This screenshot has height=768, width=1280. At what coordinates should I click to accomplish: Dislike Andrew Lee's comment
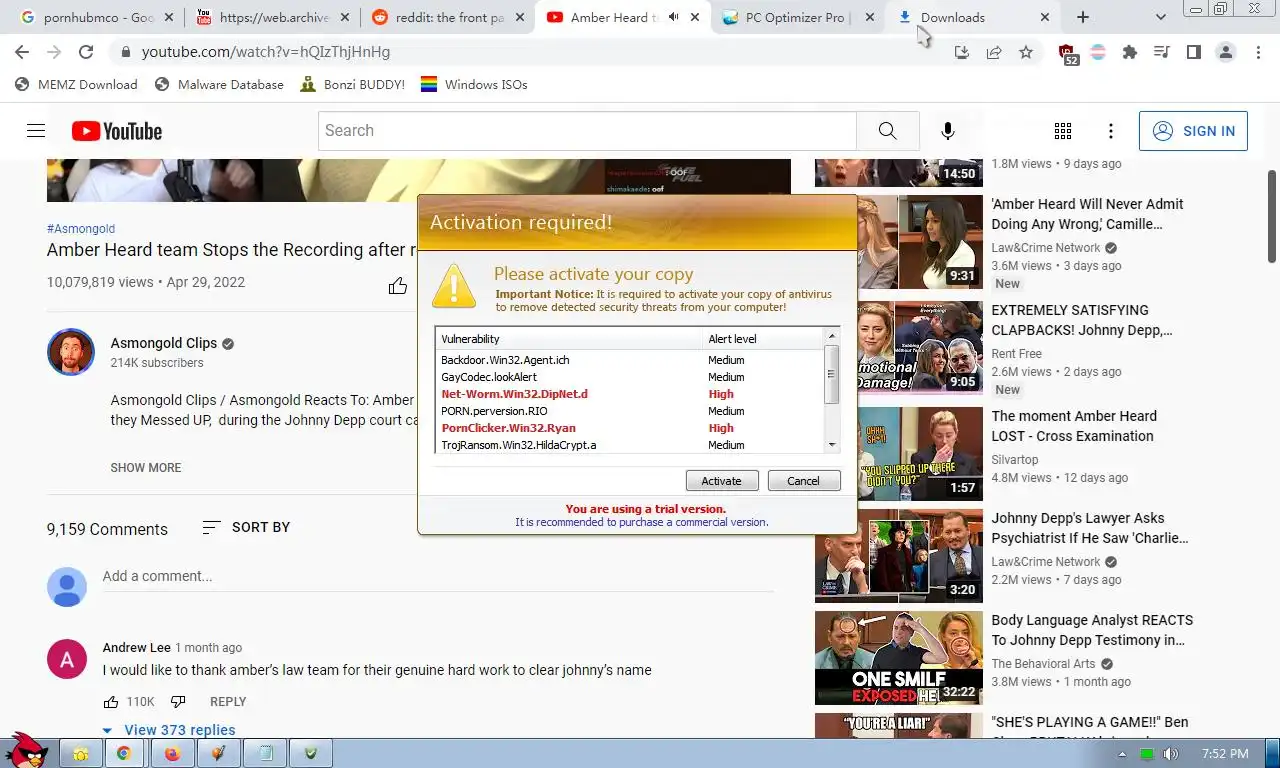(x=178, y=702)
